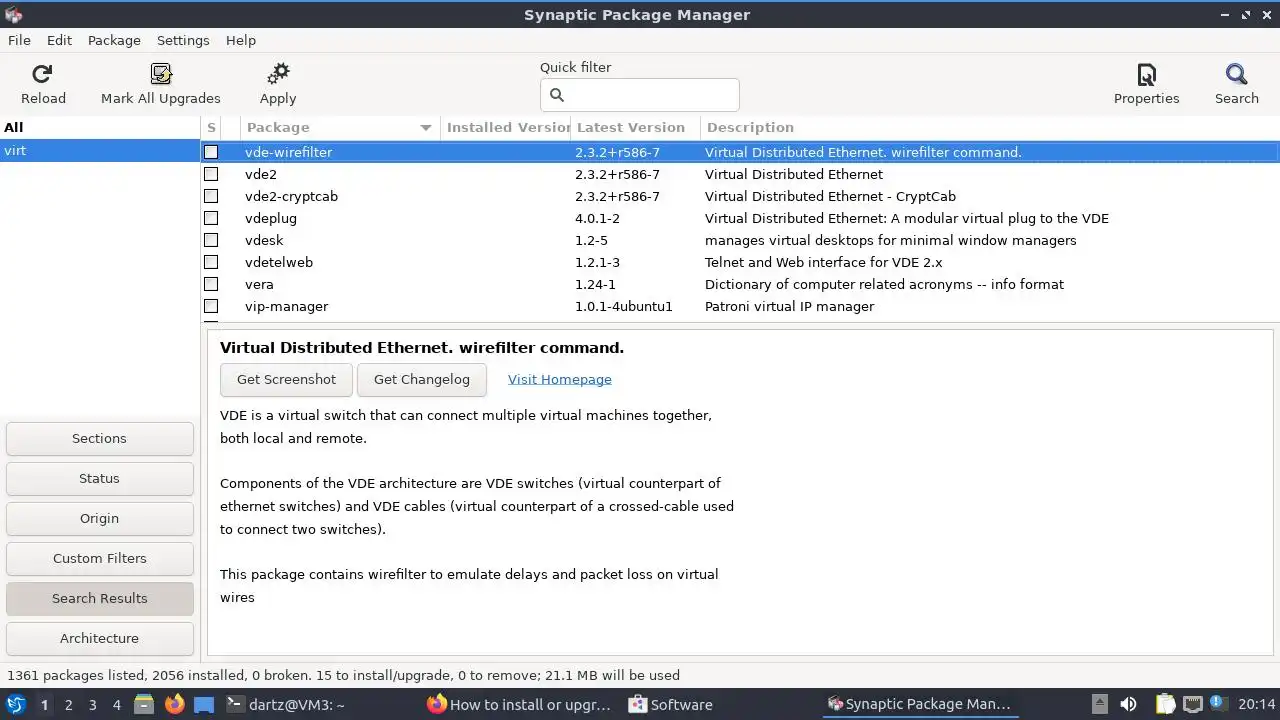Launch Firefox from taskbar quick launch
This screenshot has height=720, width=1280.
pos(175,704)
